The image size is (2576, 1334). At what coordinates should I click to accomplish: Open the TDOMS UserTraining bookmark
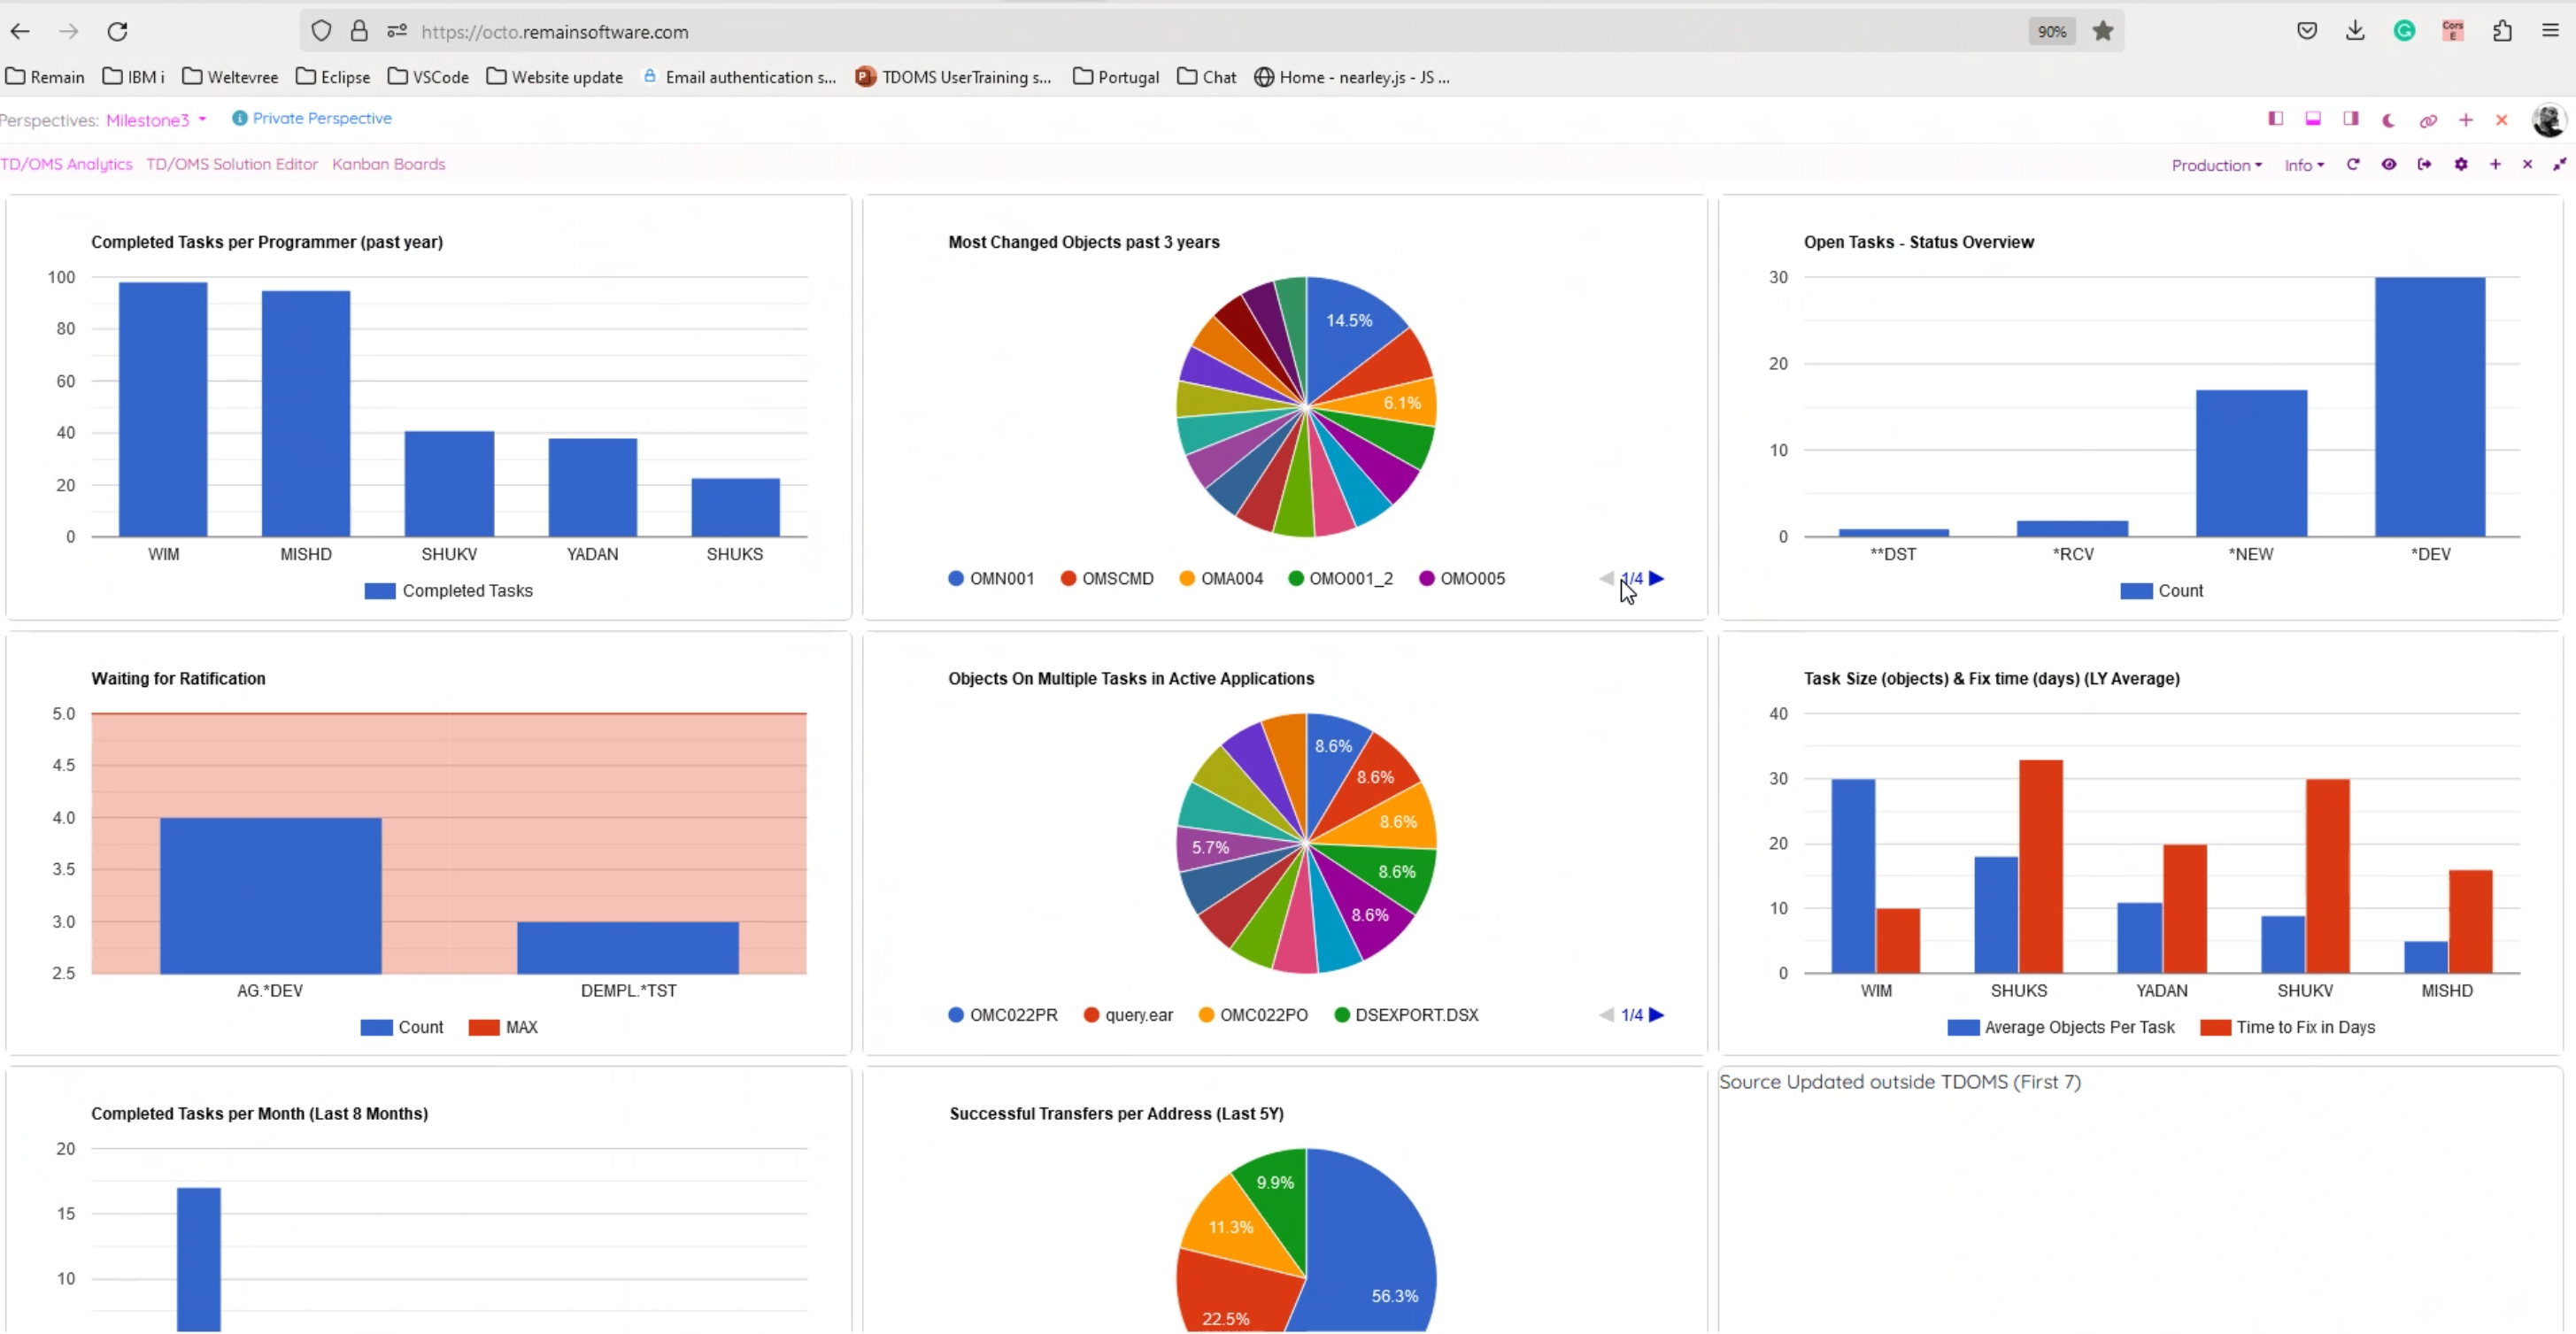click(953, 77)
